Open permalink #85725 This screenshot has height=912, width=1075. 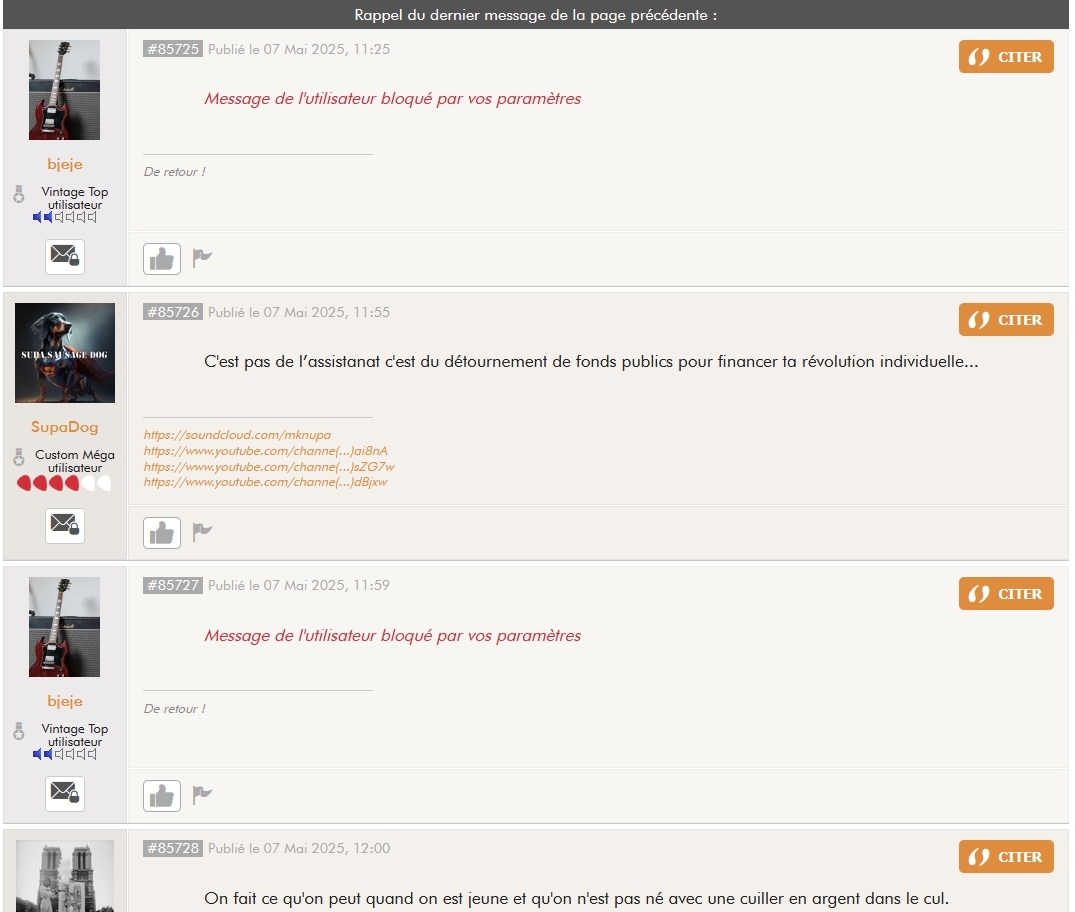(x=173, y=49)
